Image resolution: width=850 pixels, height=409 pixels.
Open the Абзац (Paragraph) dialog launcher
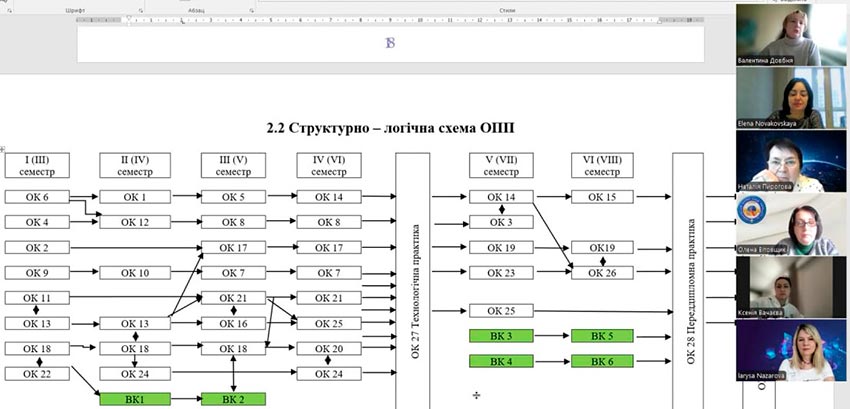pyautogui.click(x=250, y=9)
